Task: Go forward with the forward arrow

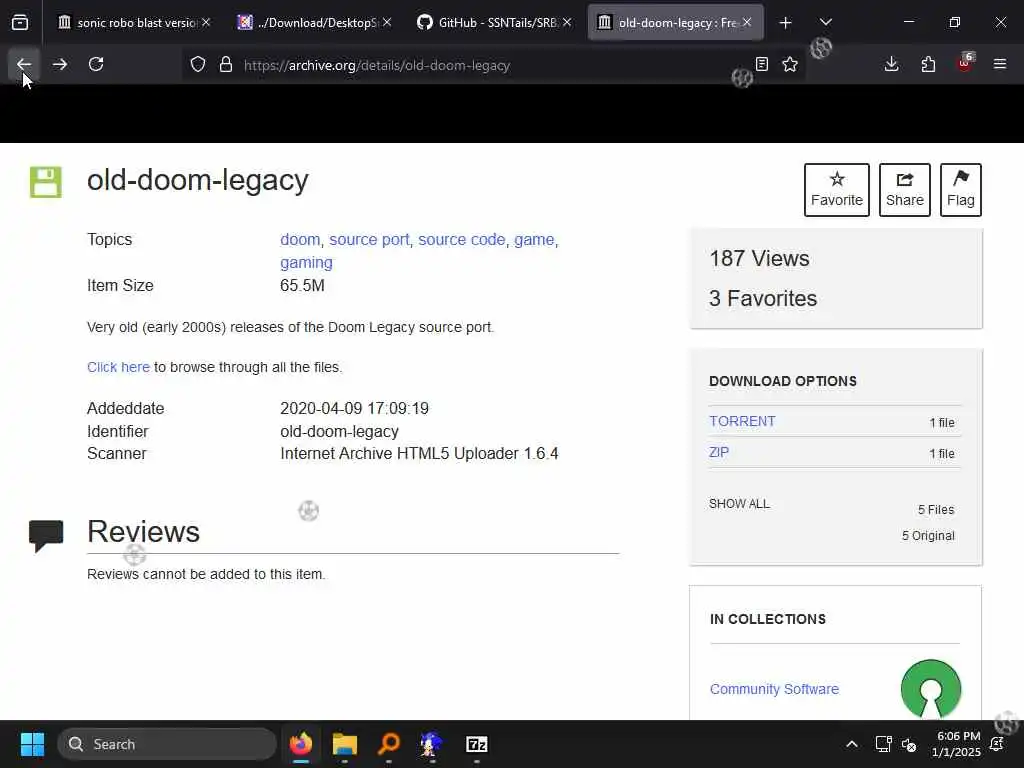Action: pyautogui.click(x=59, y=65)
